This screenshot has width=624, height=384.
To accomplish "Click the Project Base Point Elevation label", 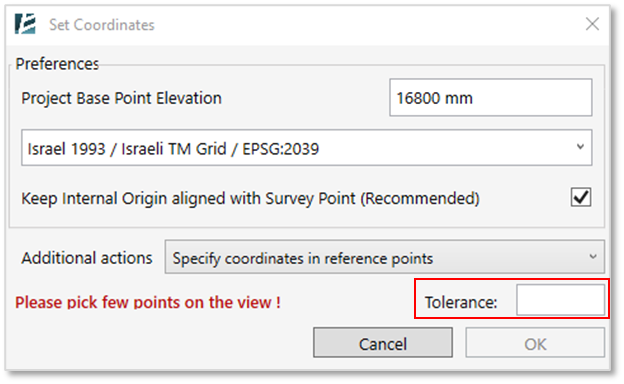I will 121,98.
